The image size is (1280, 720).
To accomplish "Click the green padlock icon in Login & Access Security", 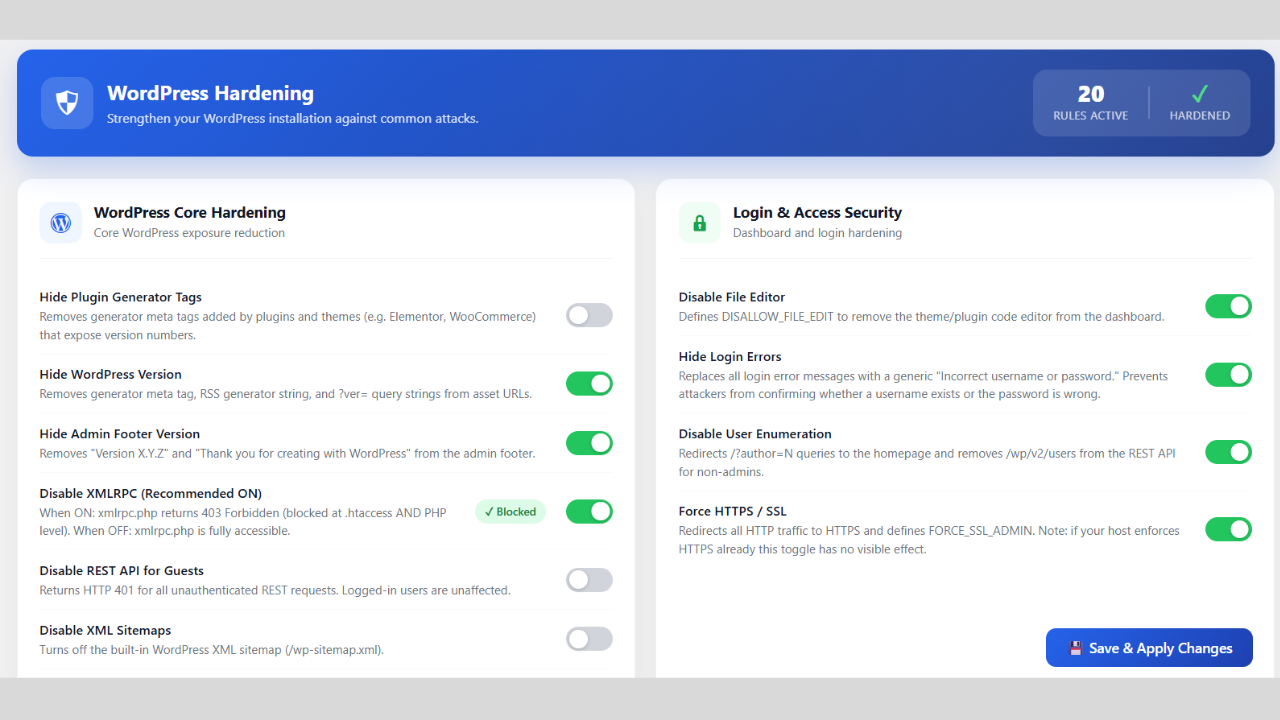I will 699,222.
